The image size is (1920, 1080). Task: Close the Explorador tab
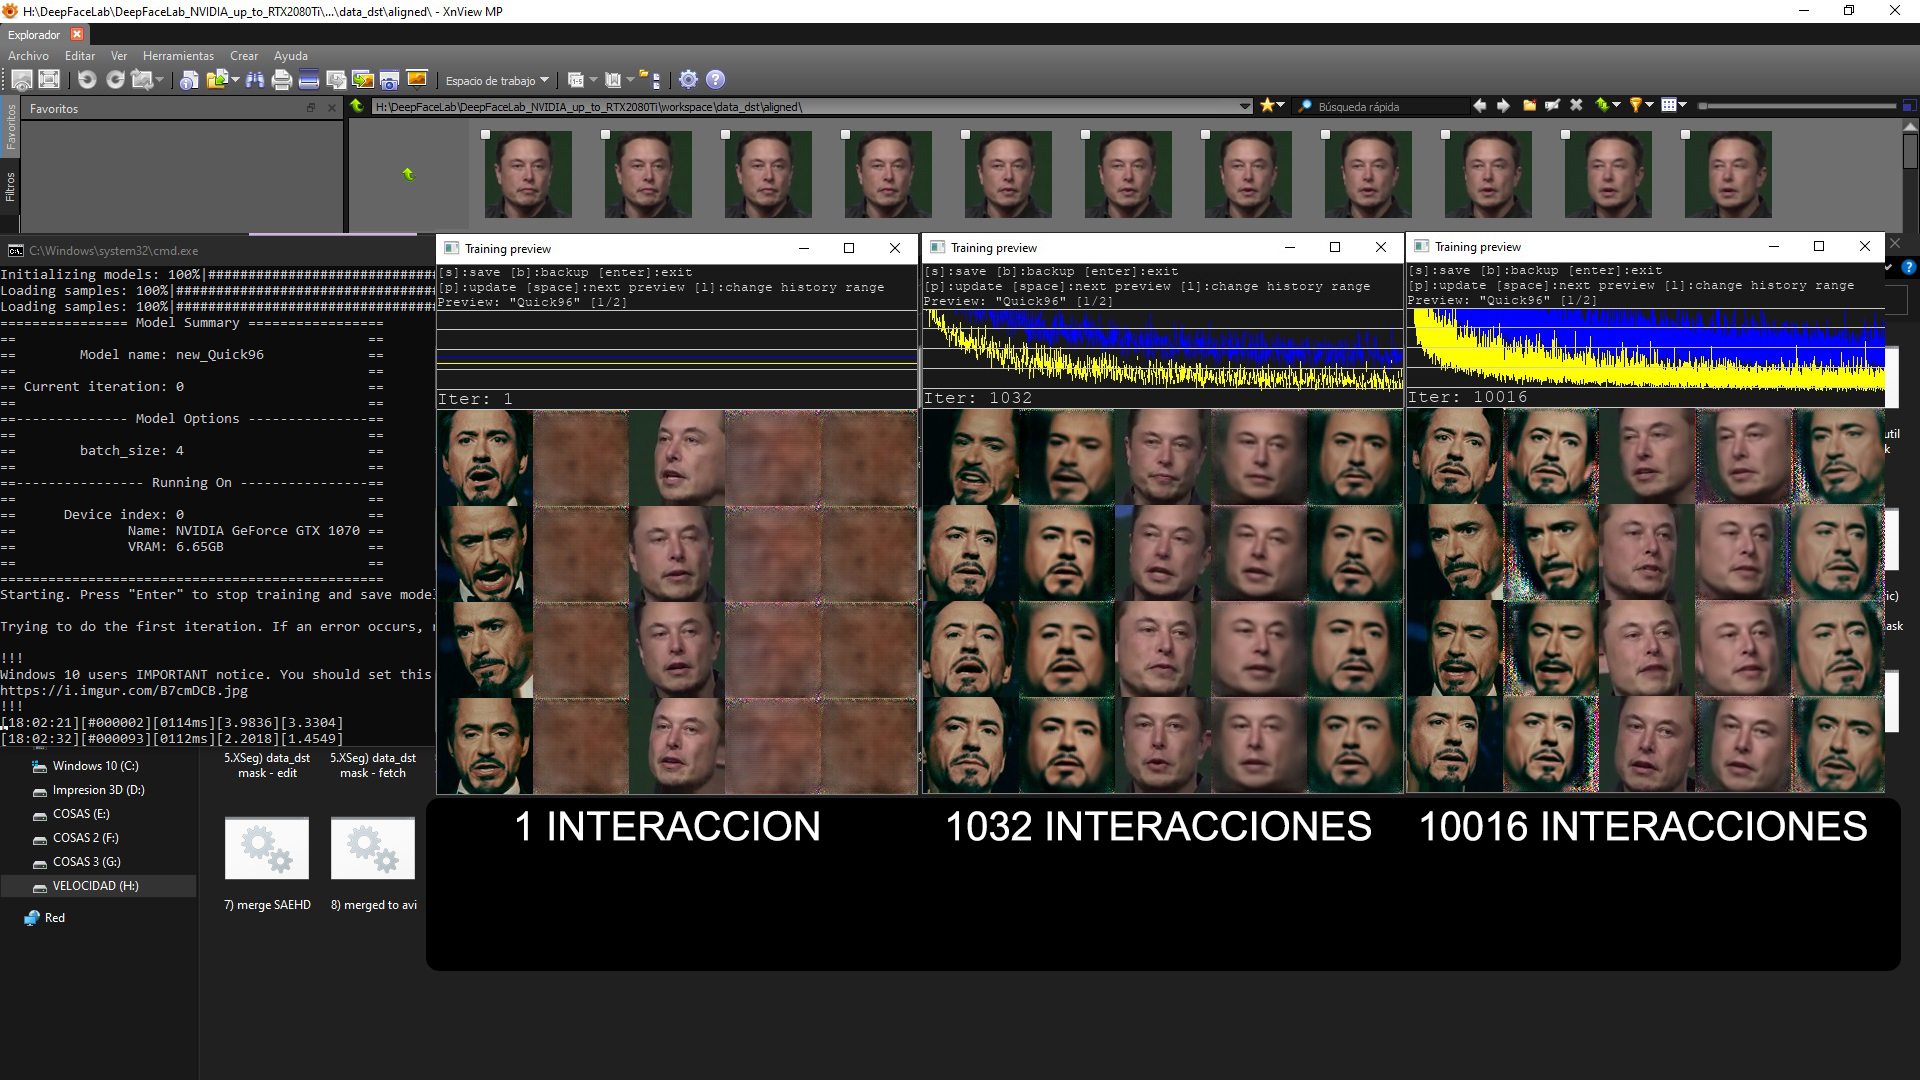tap(77, 35)
